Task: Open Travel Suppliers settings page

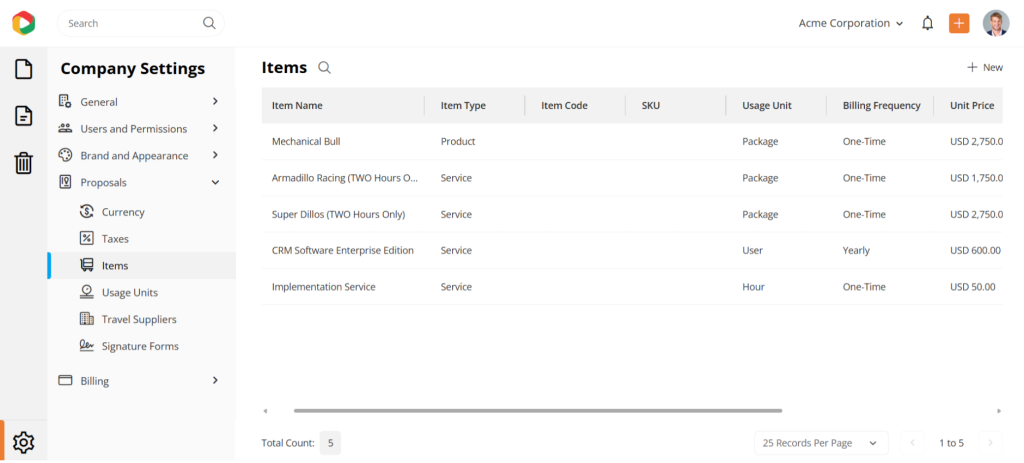Action: (x=138, y=320)
